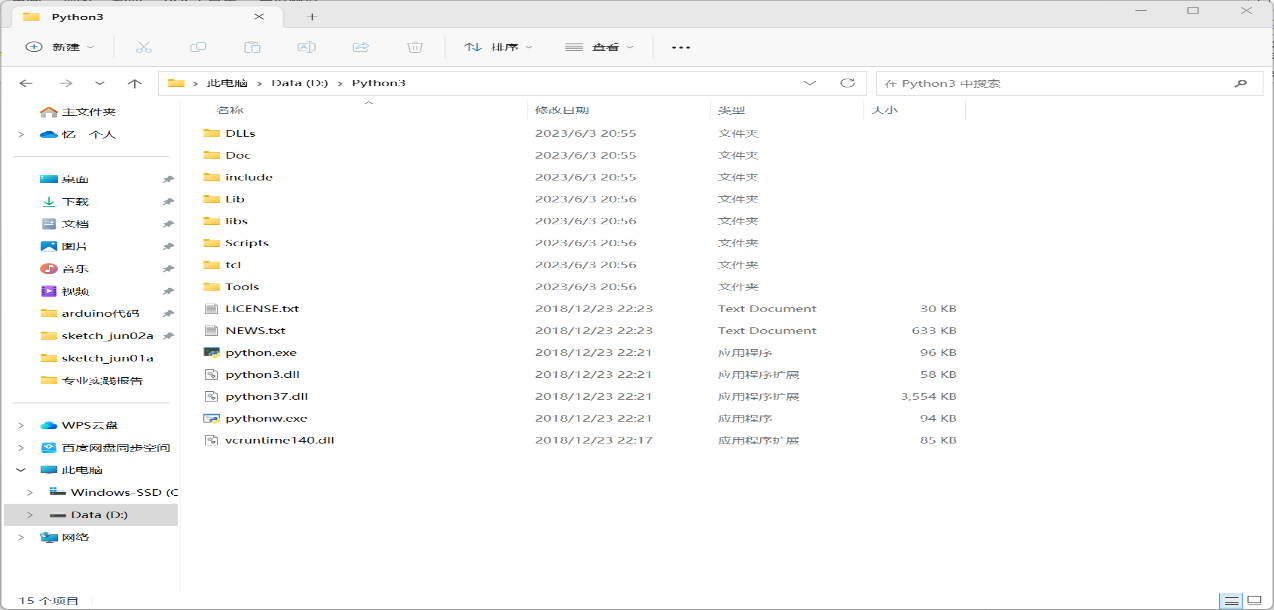Switch to details view icon in status bar
Image resolution: width=1274 pixels, height=610 pixels.
(1232, 601)
